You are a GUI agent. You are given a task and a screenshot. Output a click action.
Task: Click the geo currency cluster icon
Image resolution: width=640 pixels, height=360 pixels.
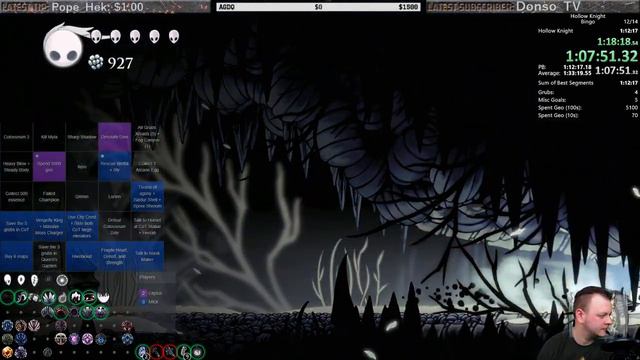(x=96, y=62)
